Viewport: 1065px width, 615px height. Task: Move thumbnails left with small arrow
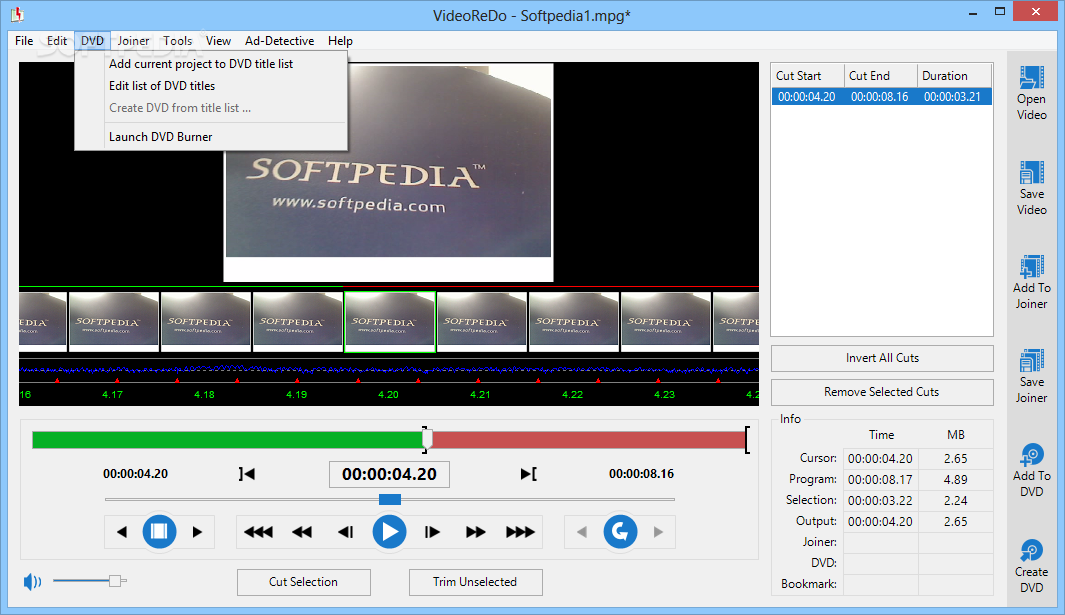[122, 532]
